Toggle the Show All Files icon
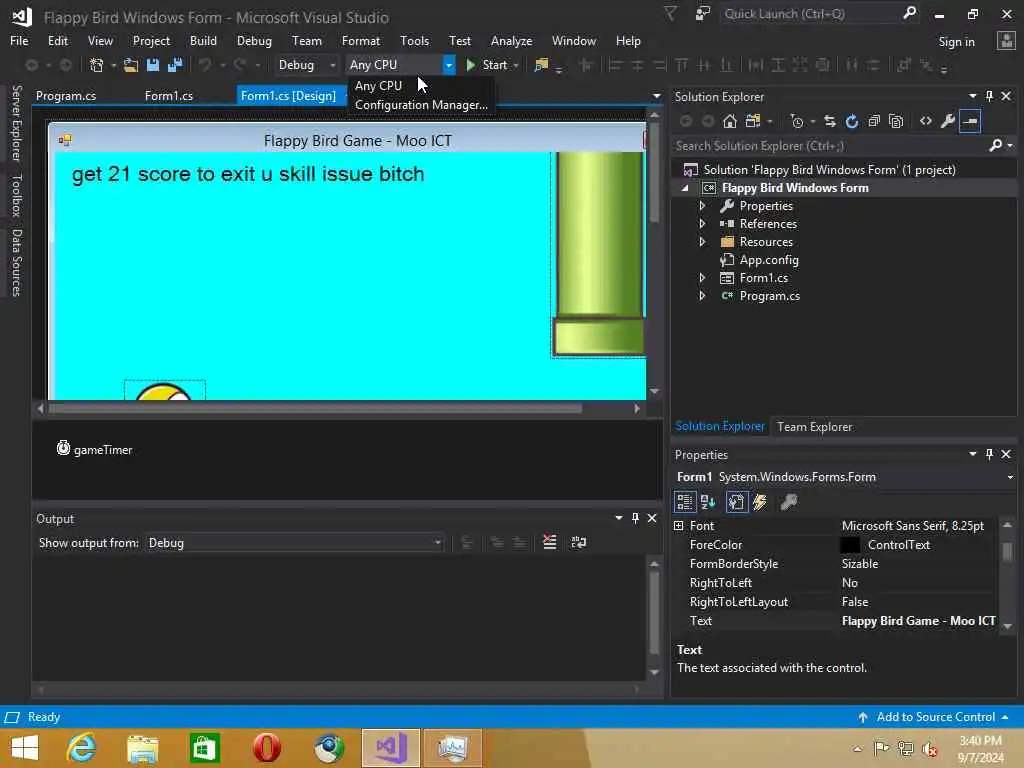This screenshot has width=1024, height=768. click(896, 121)
